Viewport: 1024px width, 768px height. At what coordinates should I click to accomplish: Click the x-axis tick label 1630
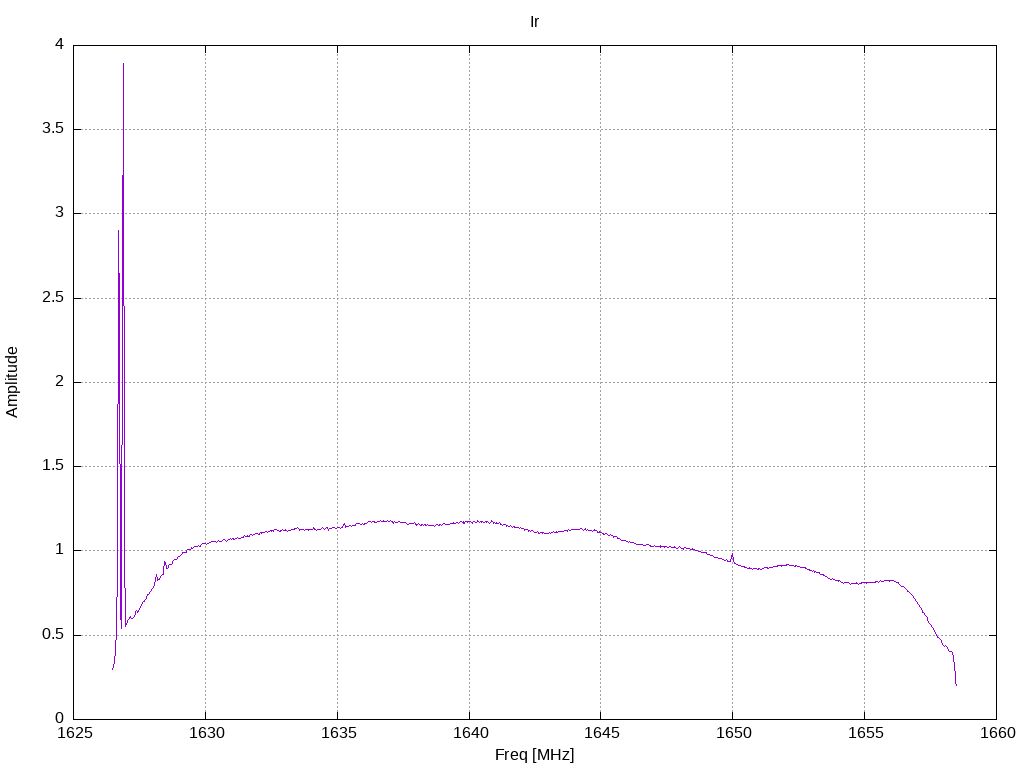click(206, 733)
